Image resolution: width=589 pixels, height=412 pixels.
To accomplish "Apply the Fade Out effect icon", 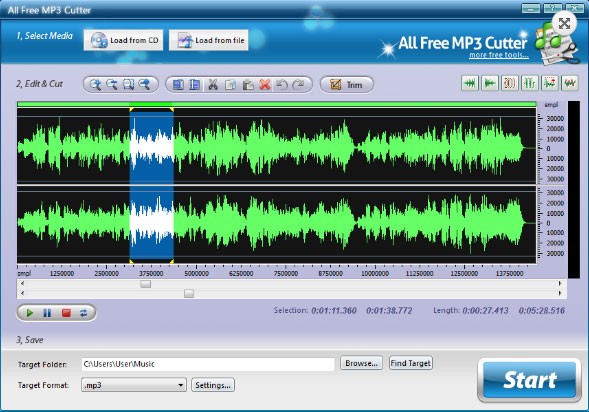I will pyautogui.click(x=489, y=83).
